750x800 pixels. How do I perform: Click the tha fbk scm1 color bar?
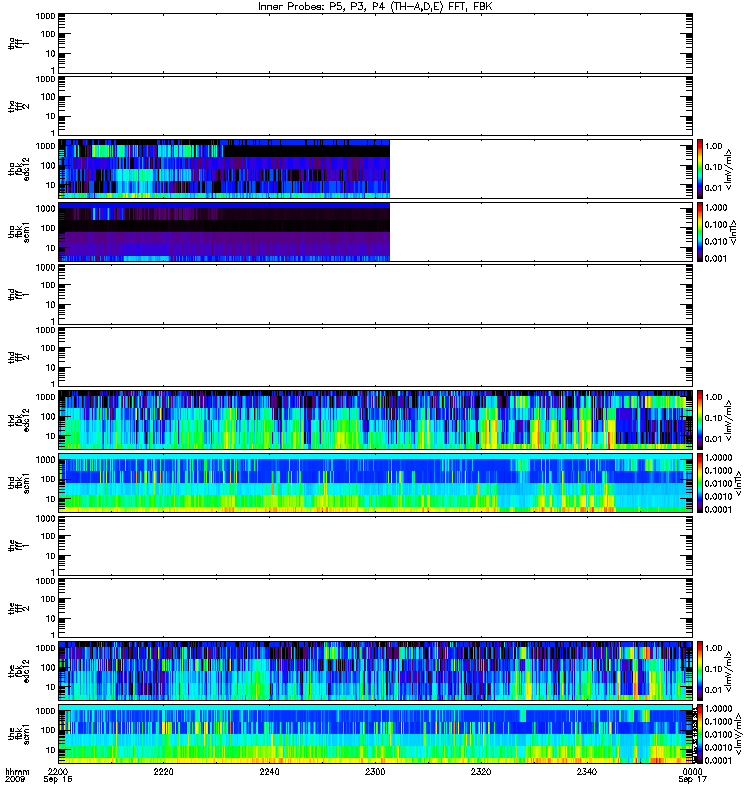pos(700,232)
